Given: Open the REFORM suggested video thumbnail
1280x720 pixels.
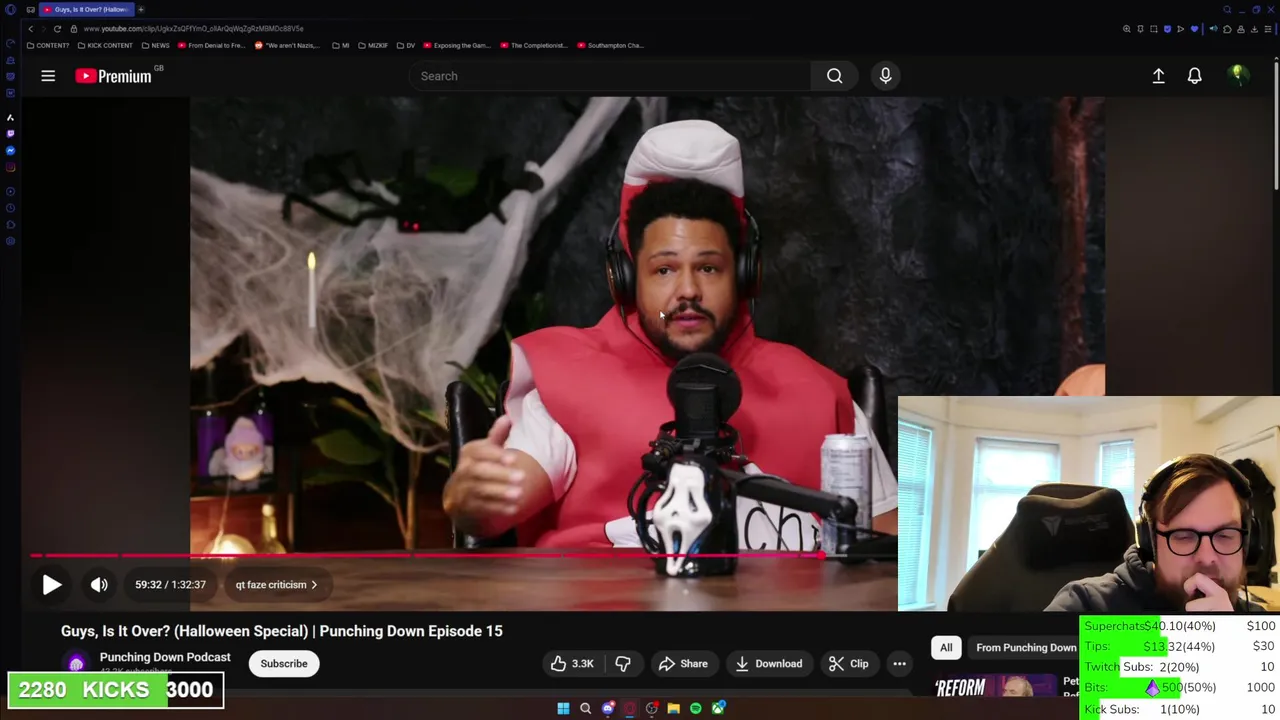Looking at the screenshot, I should 995,687.
